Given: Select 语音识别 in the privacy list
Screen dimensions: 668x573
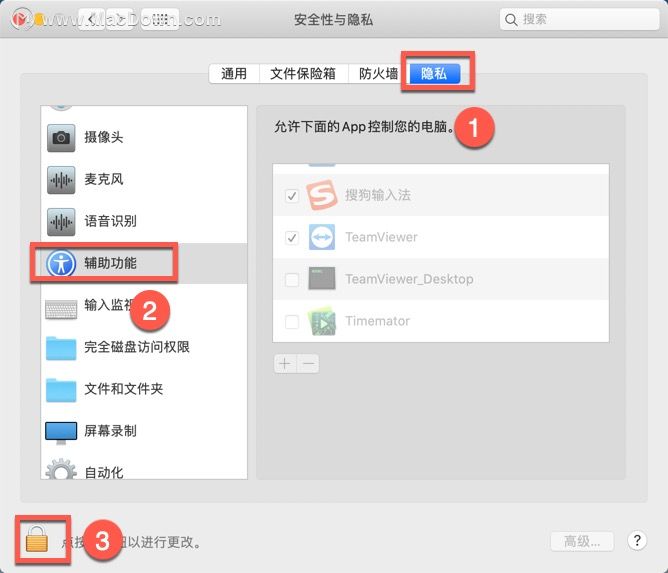Looking at the screenshot, I should 144,222.
